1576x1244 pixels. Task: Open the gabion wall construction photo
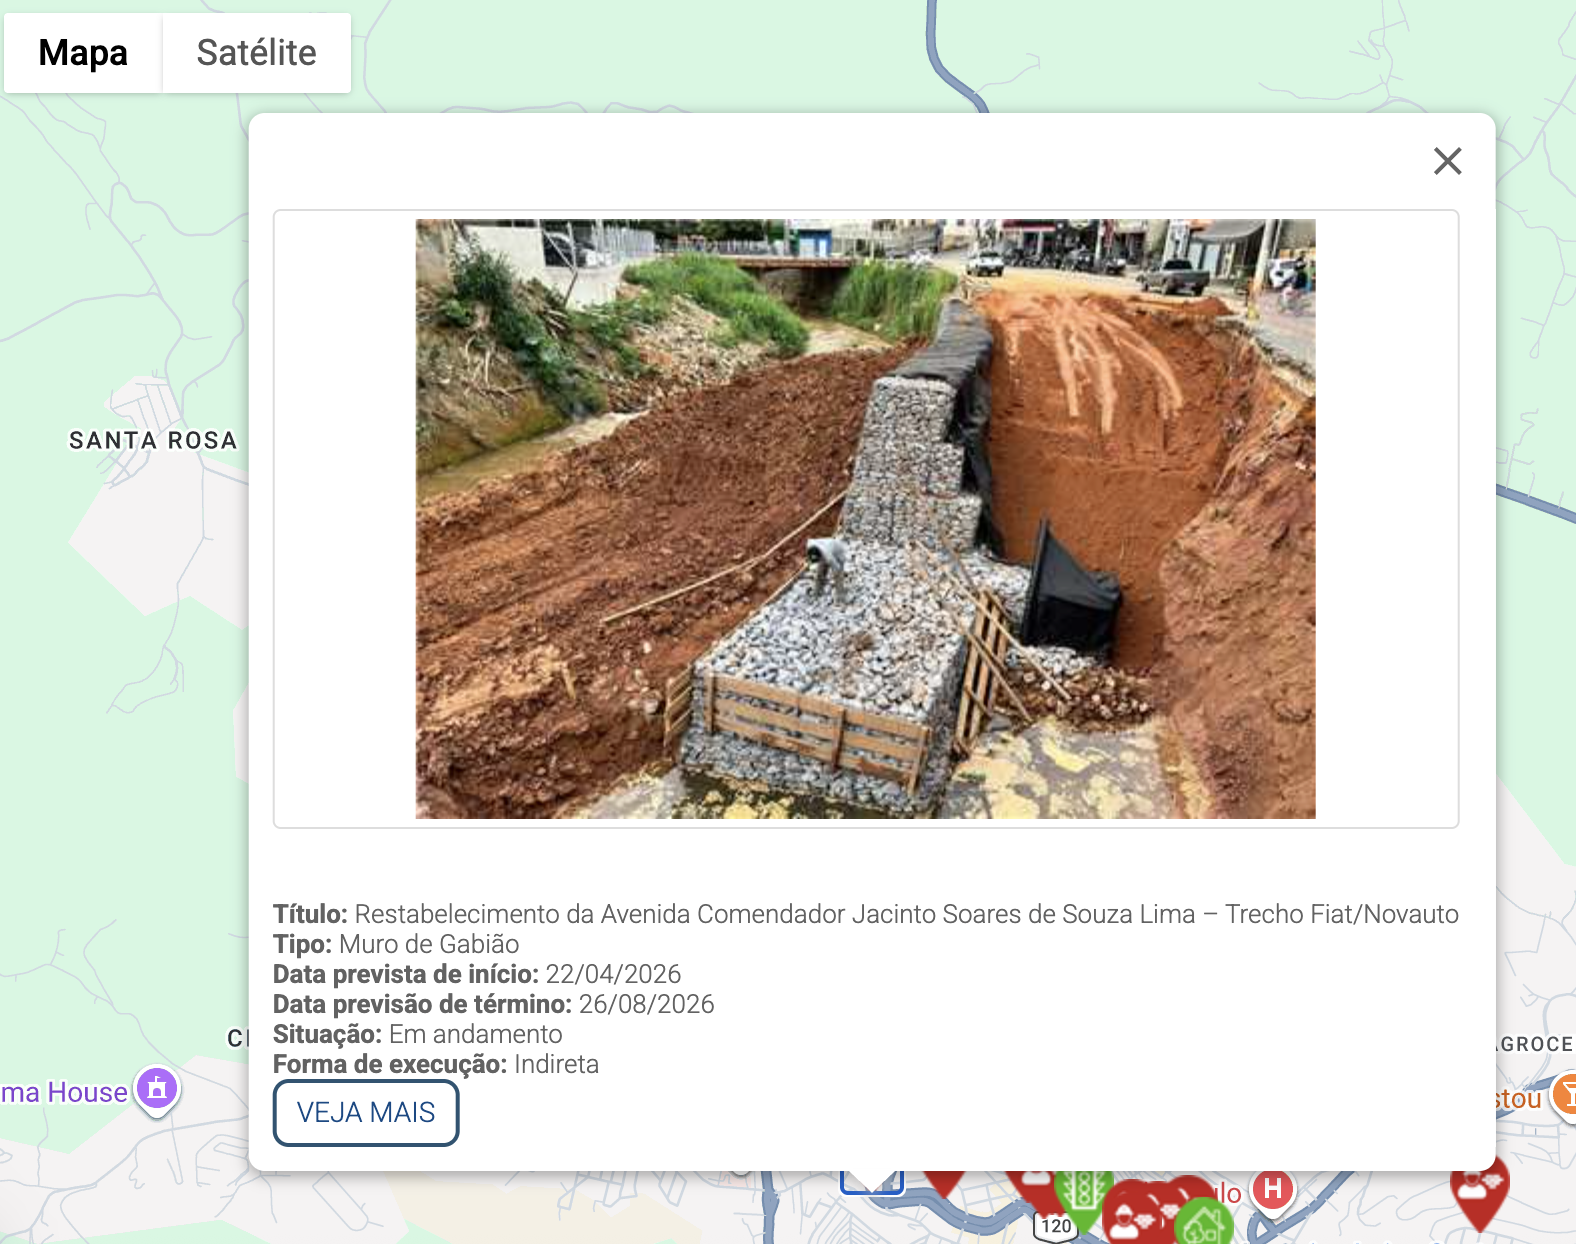[865, 519]
